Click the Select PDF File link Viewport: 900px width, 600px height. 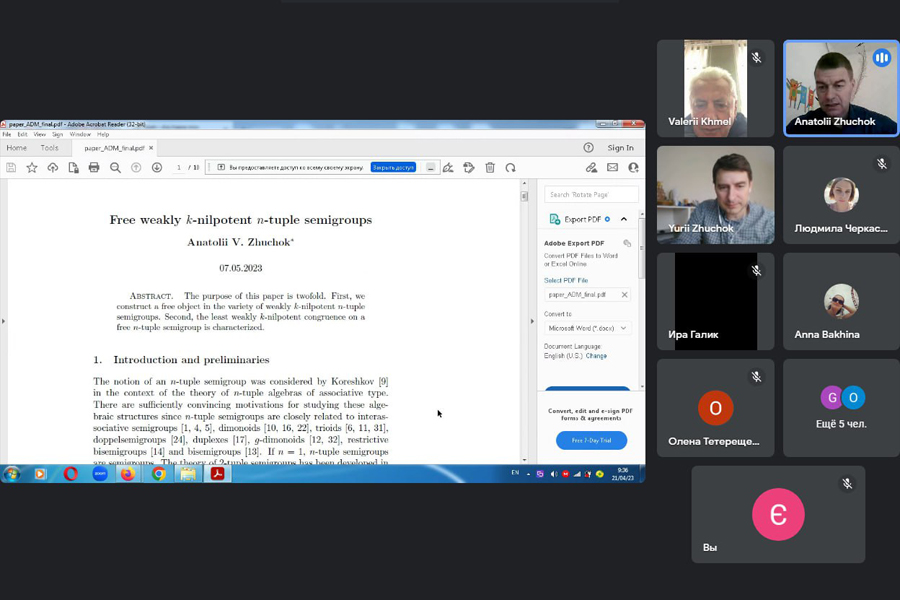click(x=566, y=280)
